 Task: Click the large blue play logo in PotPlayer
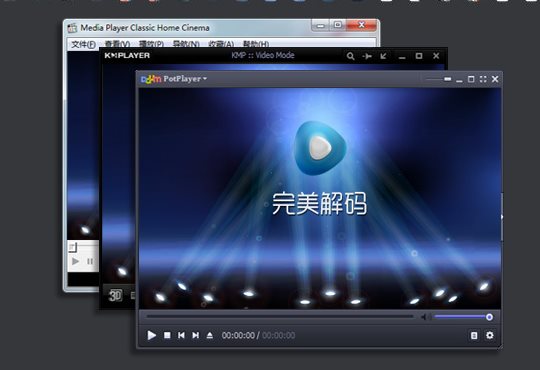[320, 148]
